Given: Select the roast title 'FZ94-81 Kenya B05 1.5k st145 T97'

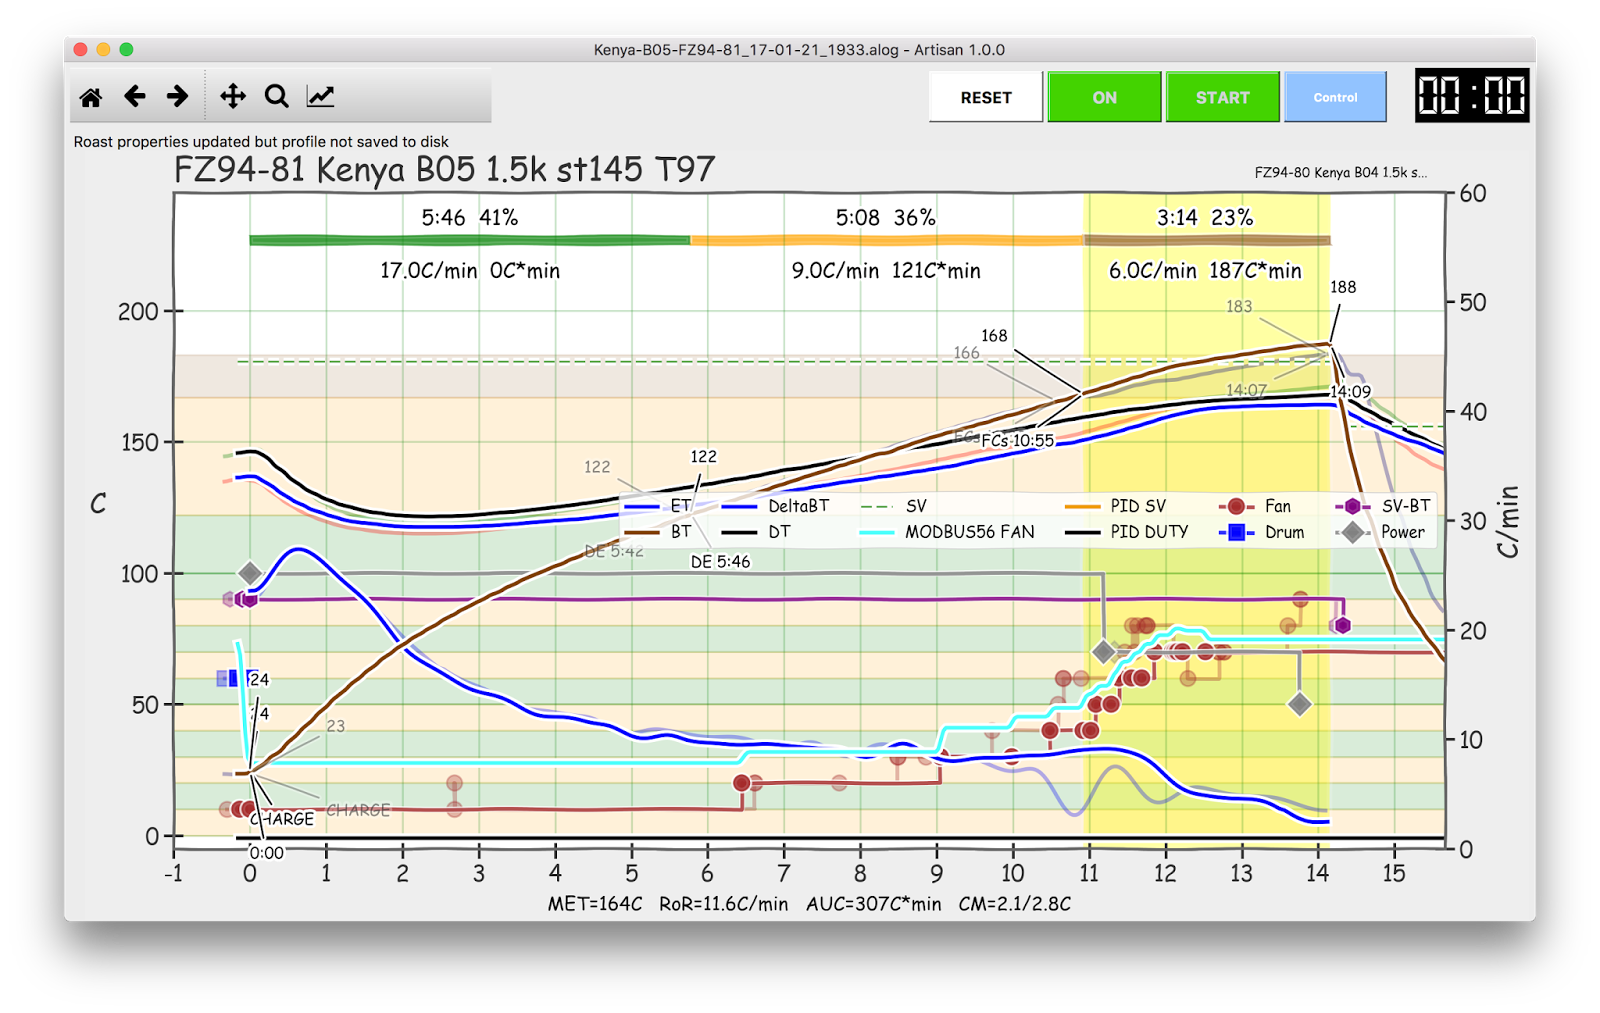Looking at the screenshot, I should (x=445, y=170).
